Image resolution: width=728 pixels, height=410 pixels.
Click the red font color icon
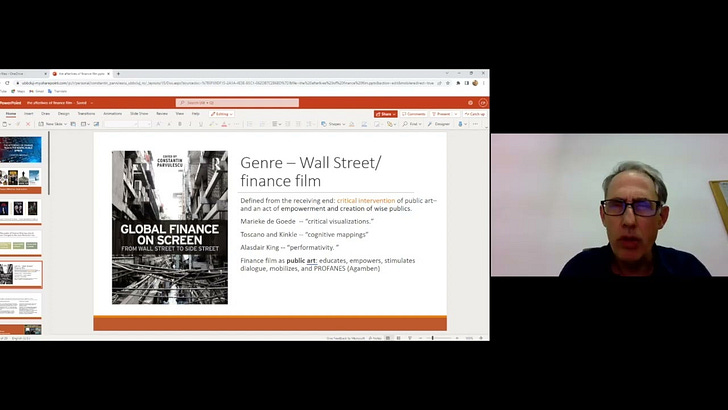click(224, 124)
